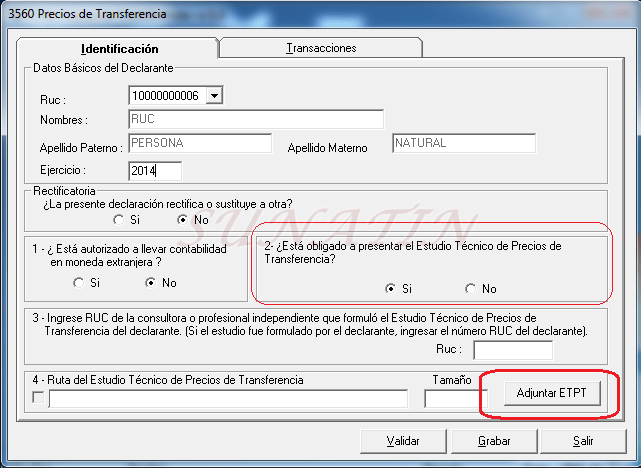The image size is (641, 468).
Task: Select Si for Estudio Técnico obligation
Action: pos(391,289)
